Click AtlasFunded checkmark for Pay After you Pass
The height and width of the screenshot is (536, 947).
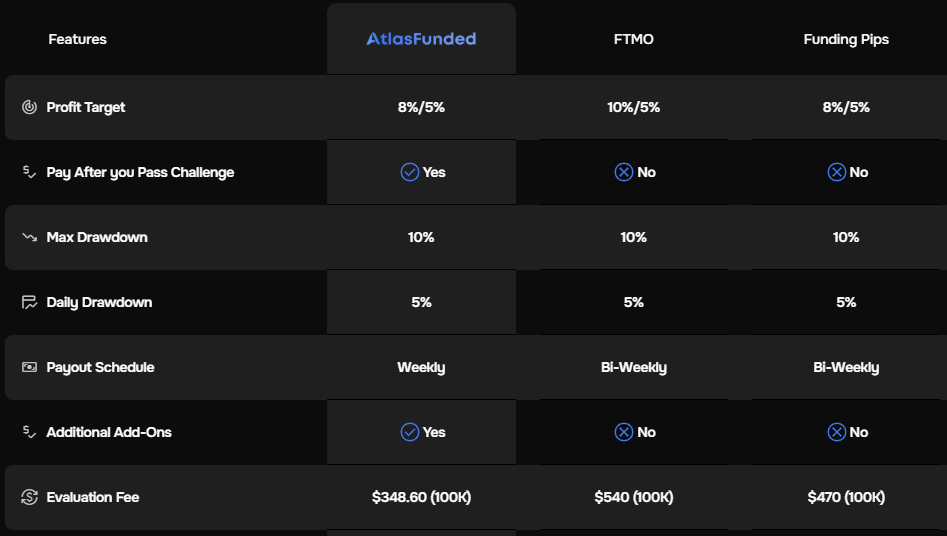pyautogui.click(x=409, y=172)
